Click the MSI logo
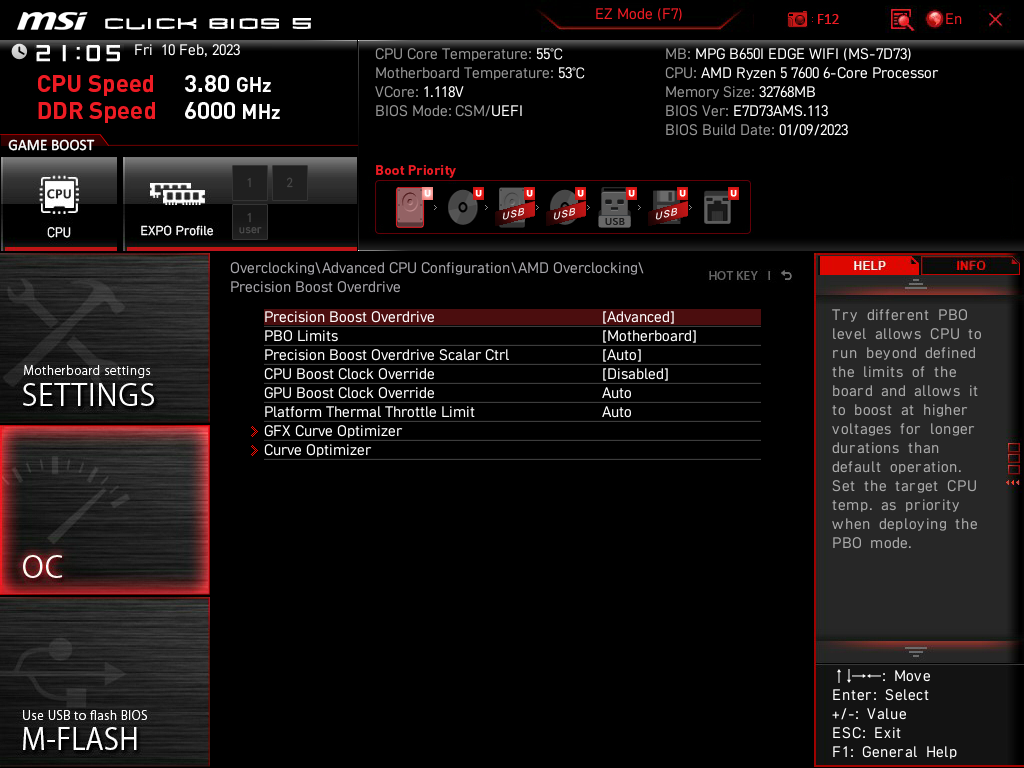 [x=52, y=21]
